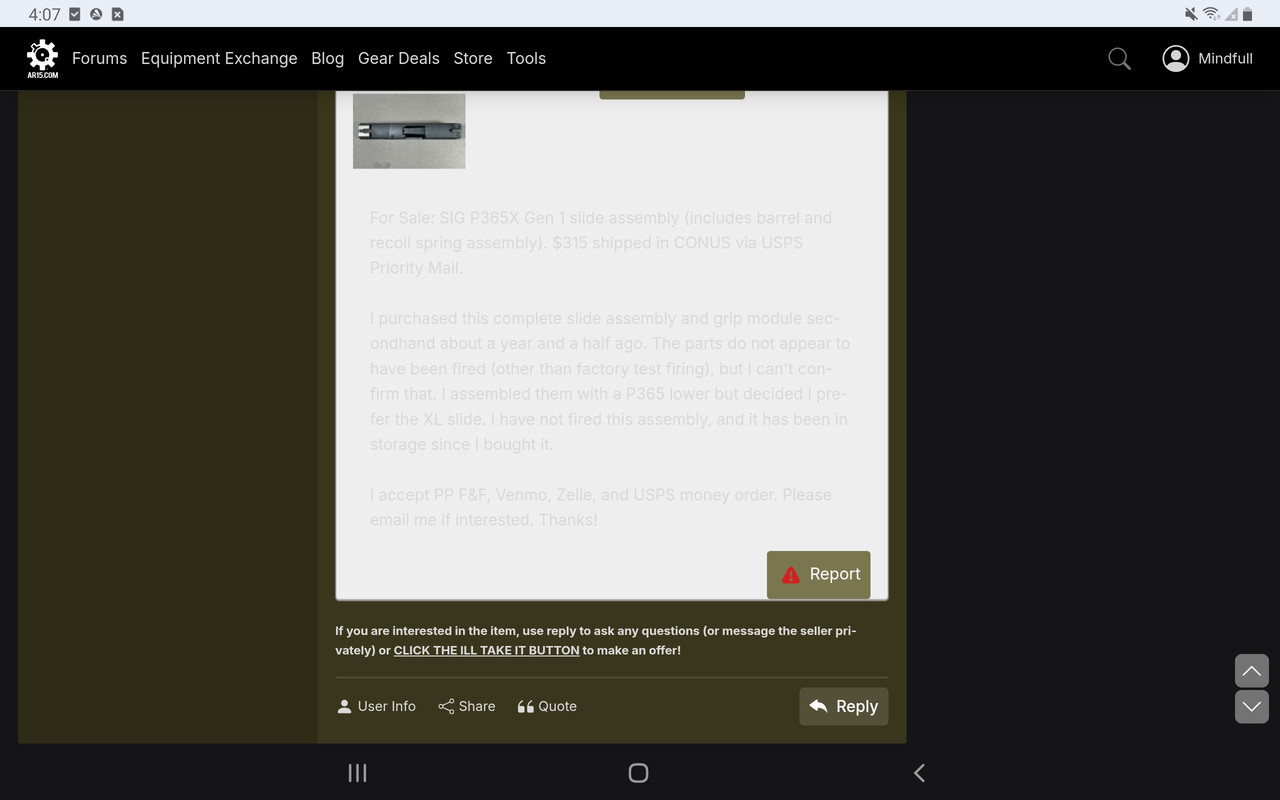Report the listing with the Report button
1280x800 pixels.
(818, 574)
